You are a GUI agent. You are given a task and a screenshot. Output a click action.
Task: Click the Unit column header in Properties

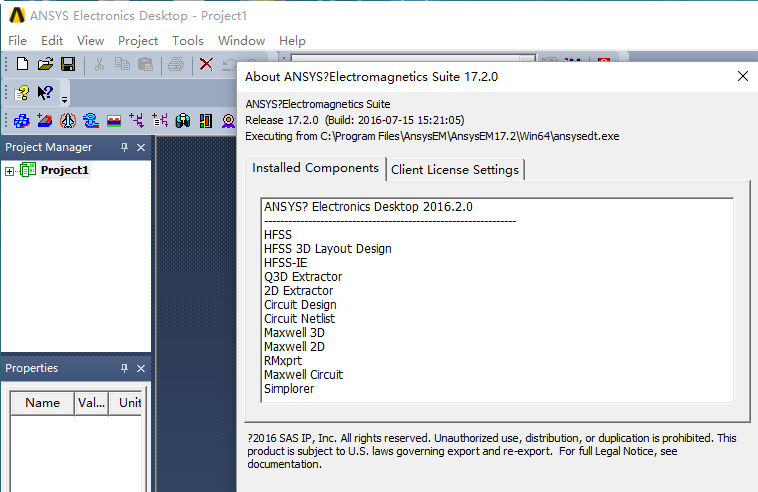coord(126,403)
